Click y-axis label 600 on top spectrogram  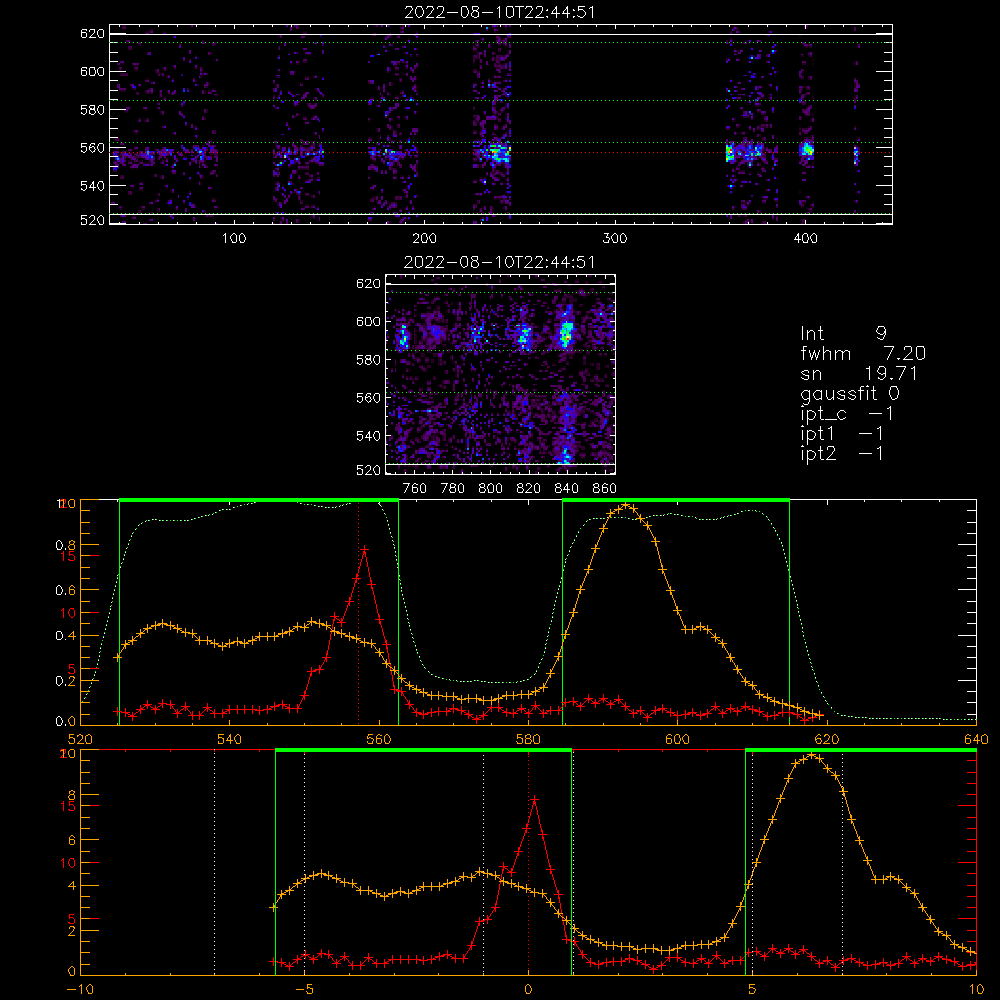(92, 71)
